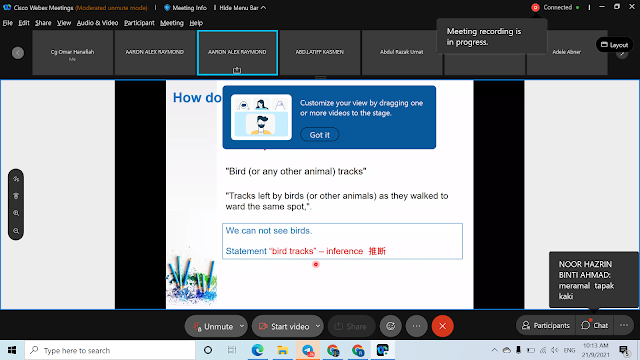Open the Windows Start menu
The width and height of the screenshot is (640, 360).
[x=12, y=350]
